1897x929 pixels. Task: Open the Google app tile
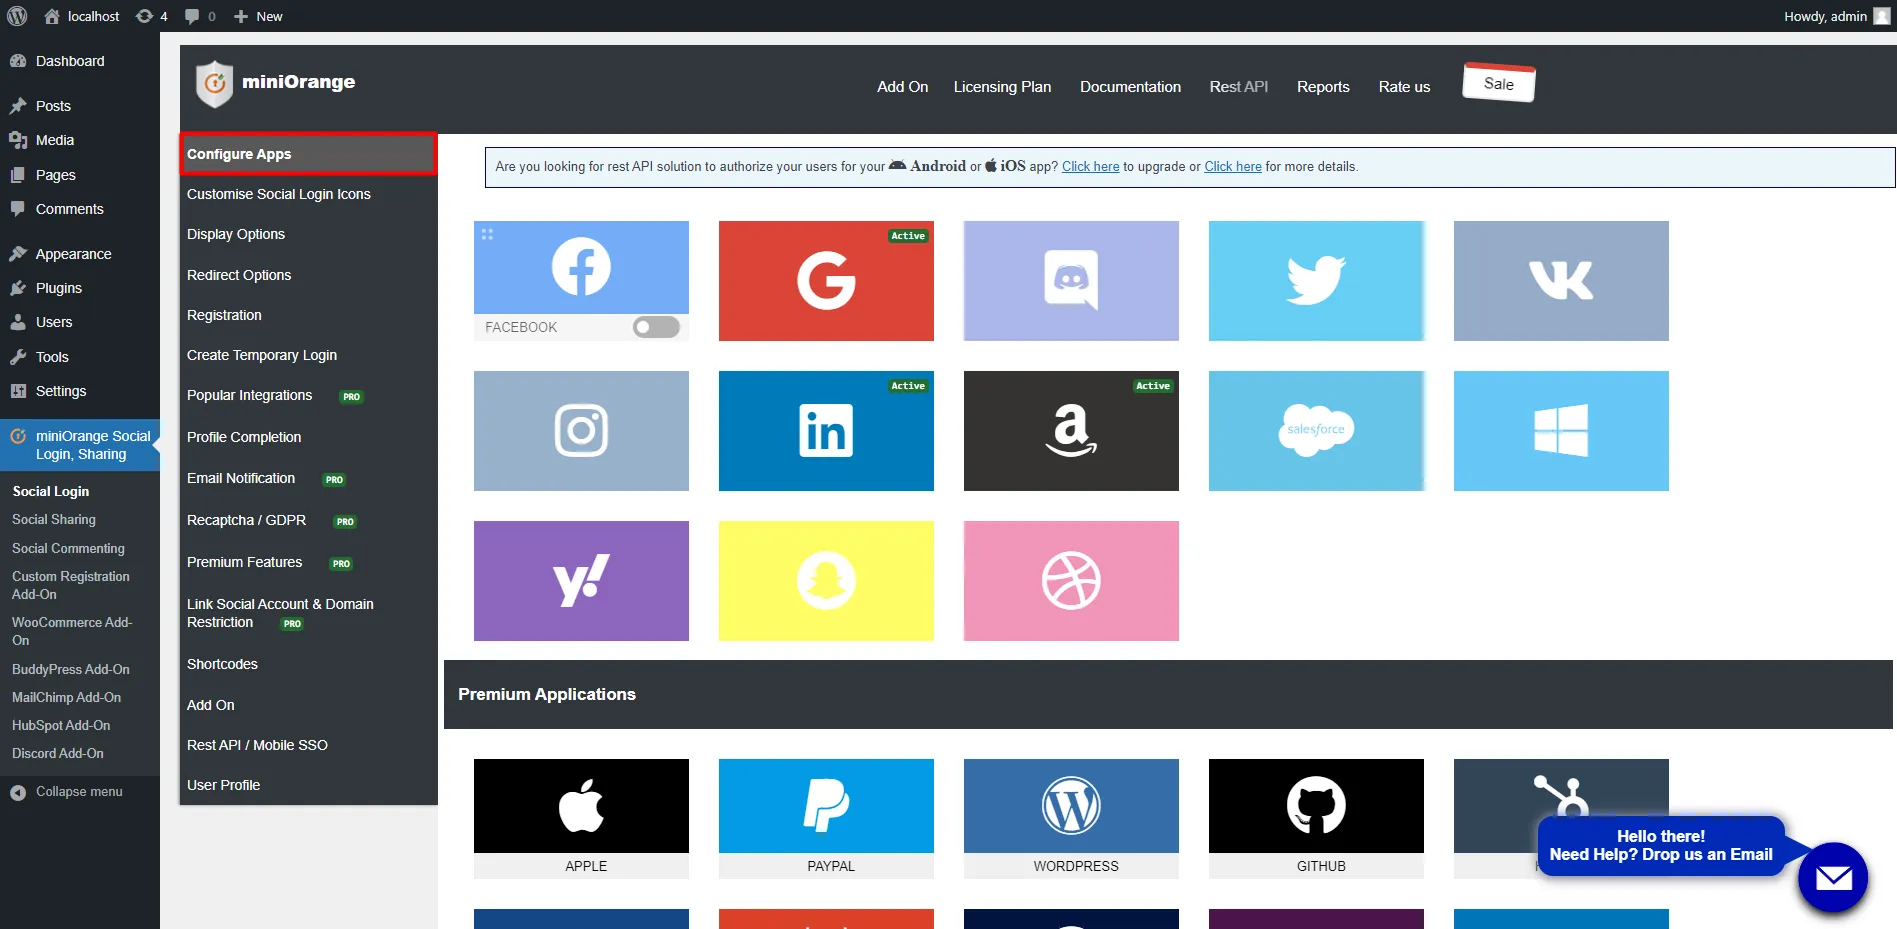coord(826,281)
